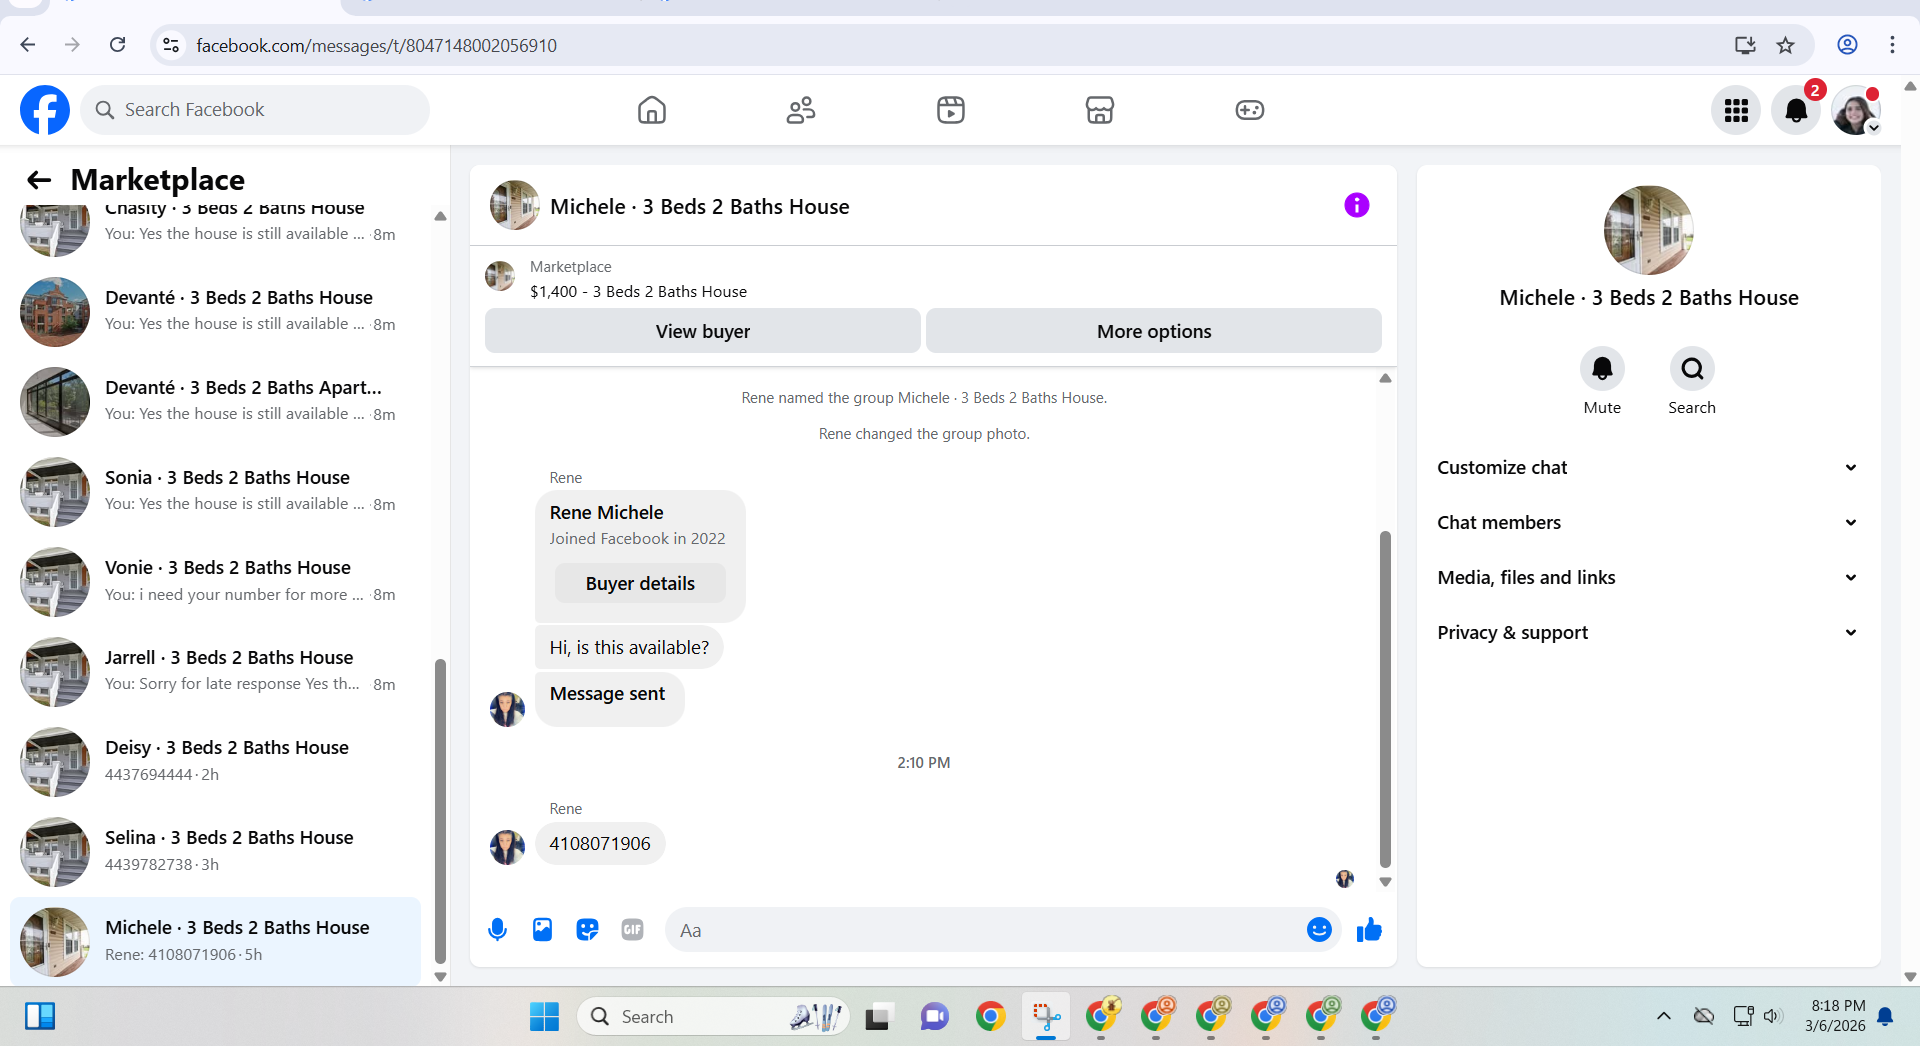Click the back arrow beside Marketplace heading
The width and height of the screenshot is (1920, 1046).
(39, 180)
